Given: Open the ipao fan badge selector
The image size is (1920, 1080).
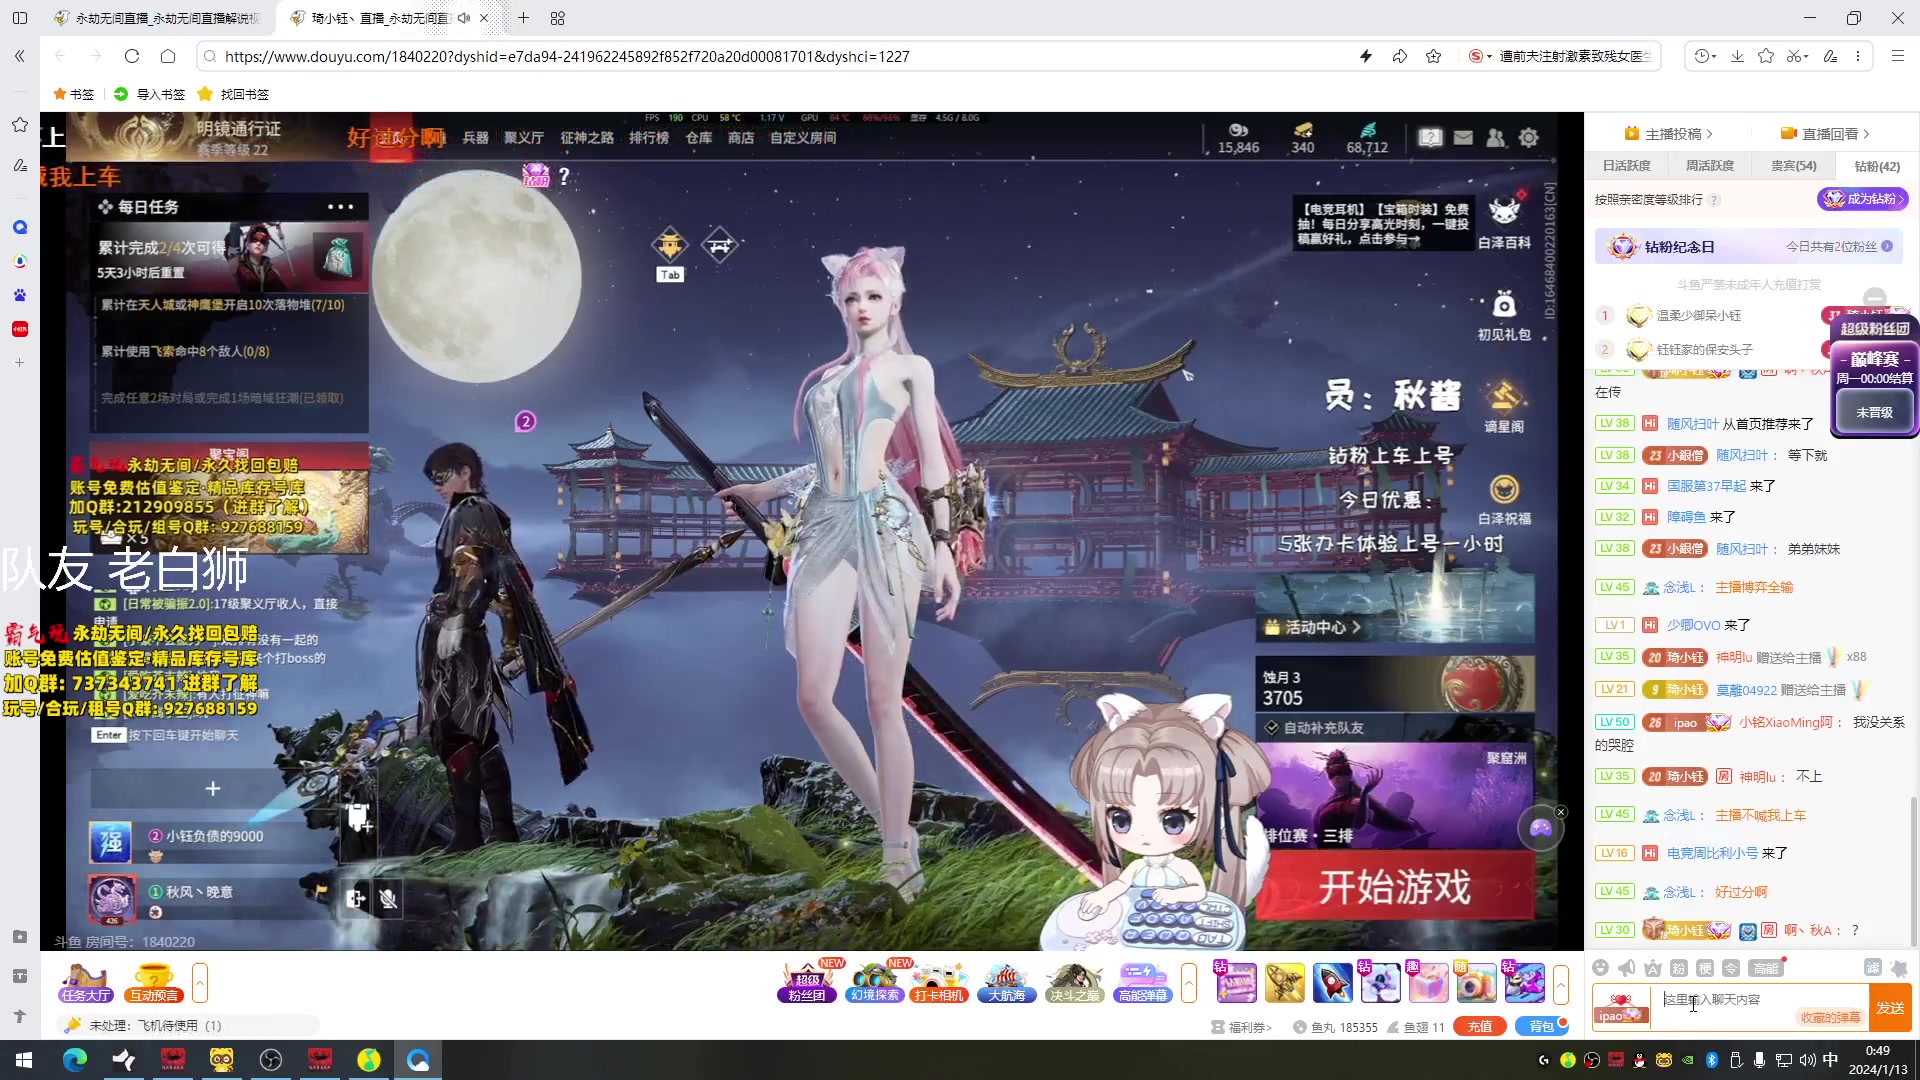Looking at the screenshot, I should tap(1621, 1008).
